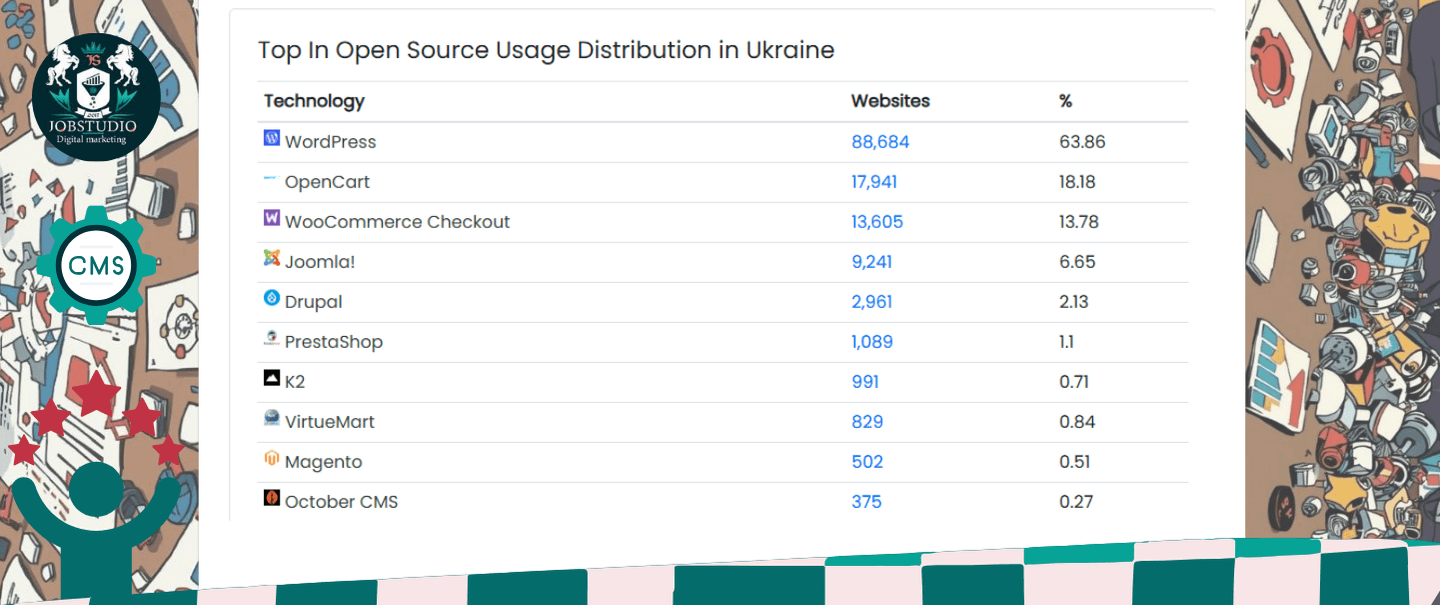Select the October CMS technology name

(x=341, y=502)
